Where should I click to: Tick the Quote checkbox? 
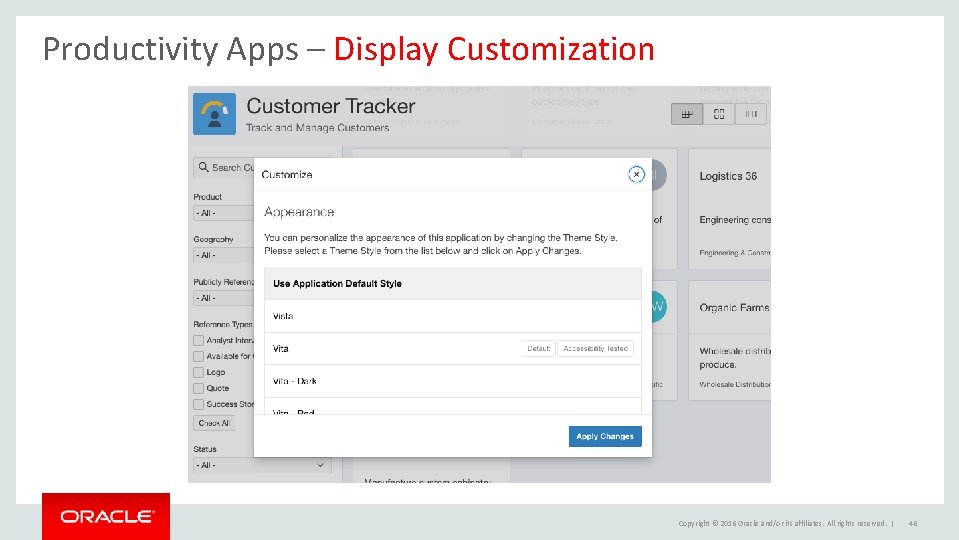(x=198, y=388)
